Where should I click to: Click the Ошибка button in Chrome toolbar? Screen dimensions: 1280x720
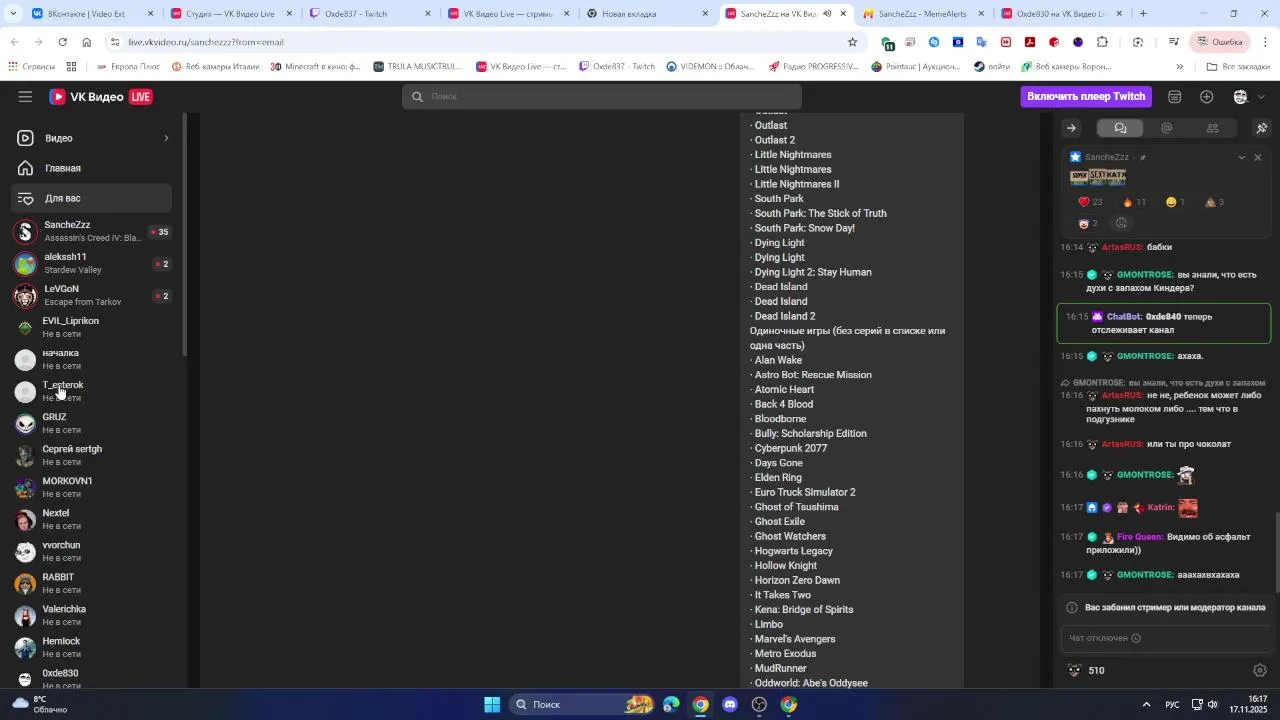click(x=1219, y=42)
